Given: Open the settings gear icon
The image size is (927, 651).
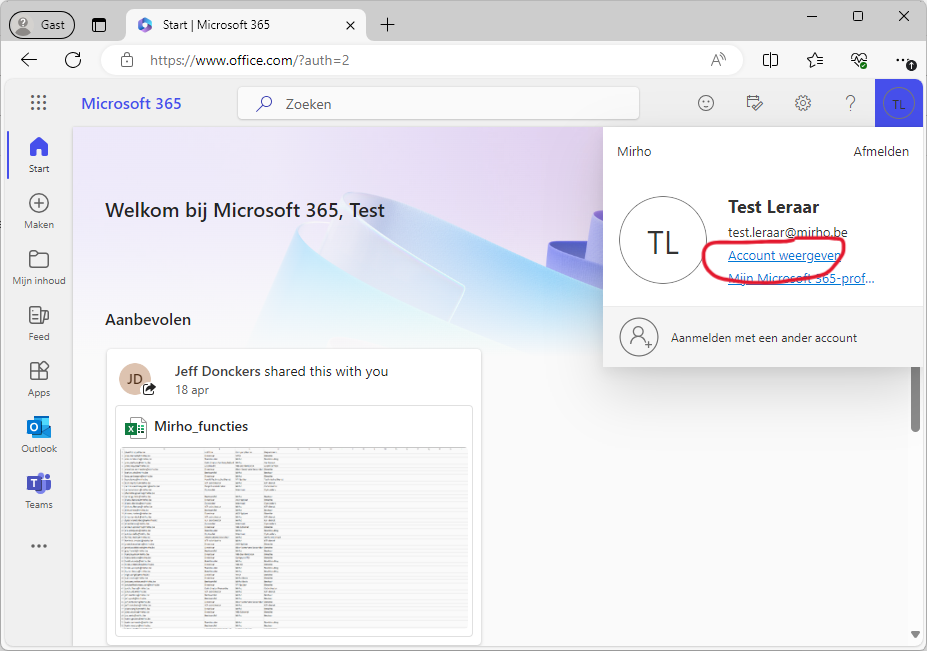Looking at the screenshot, I should click(x=802, y=103).
